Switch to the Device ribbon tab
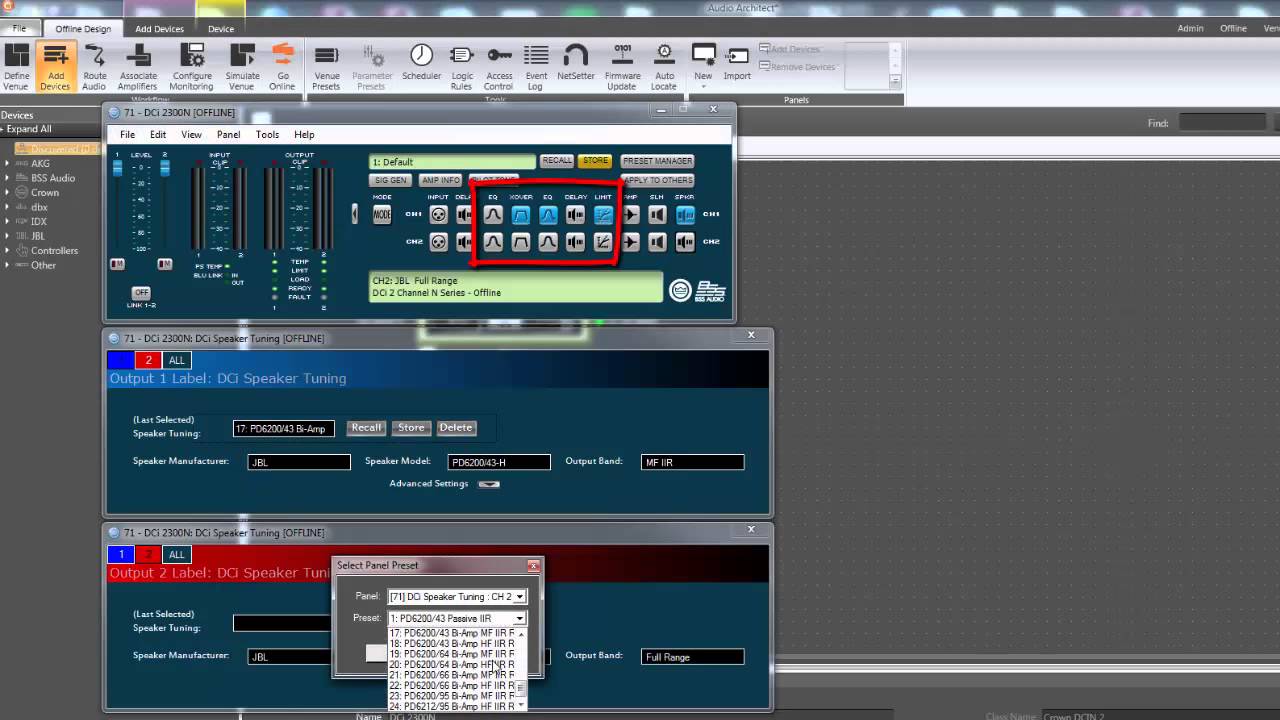This screenshot has height=720, width=1280. coord(221,29)
